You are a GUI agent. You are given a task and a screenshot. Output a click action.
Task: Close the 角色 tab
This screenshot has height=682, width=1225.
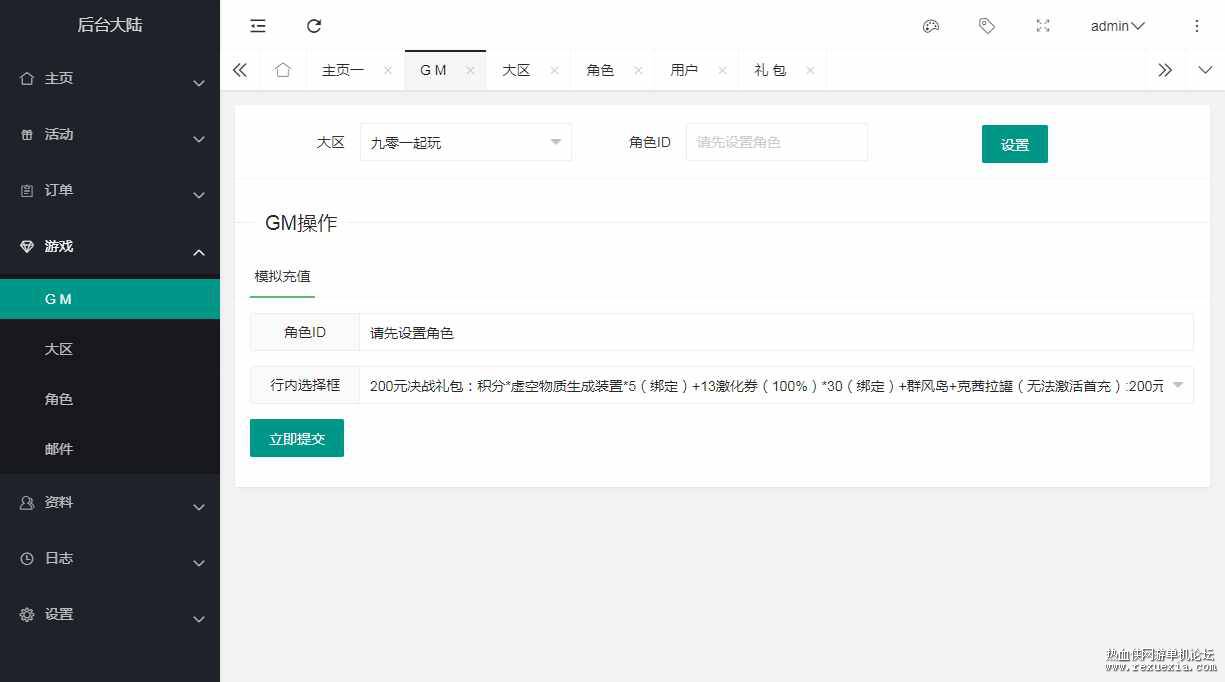[638, 71]
